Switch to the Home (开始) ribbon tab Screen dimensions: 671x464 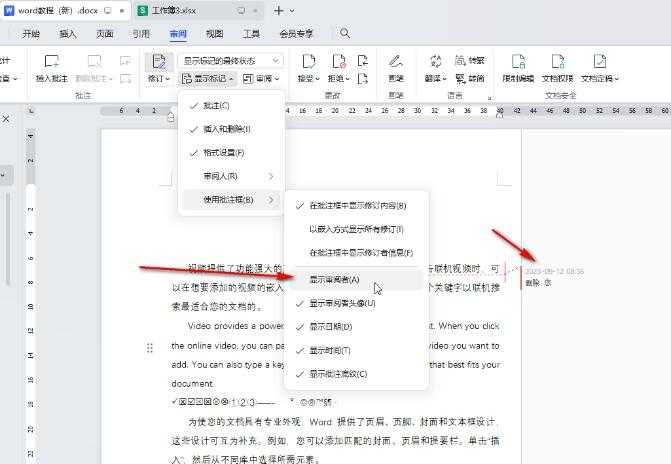point(31,33)
